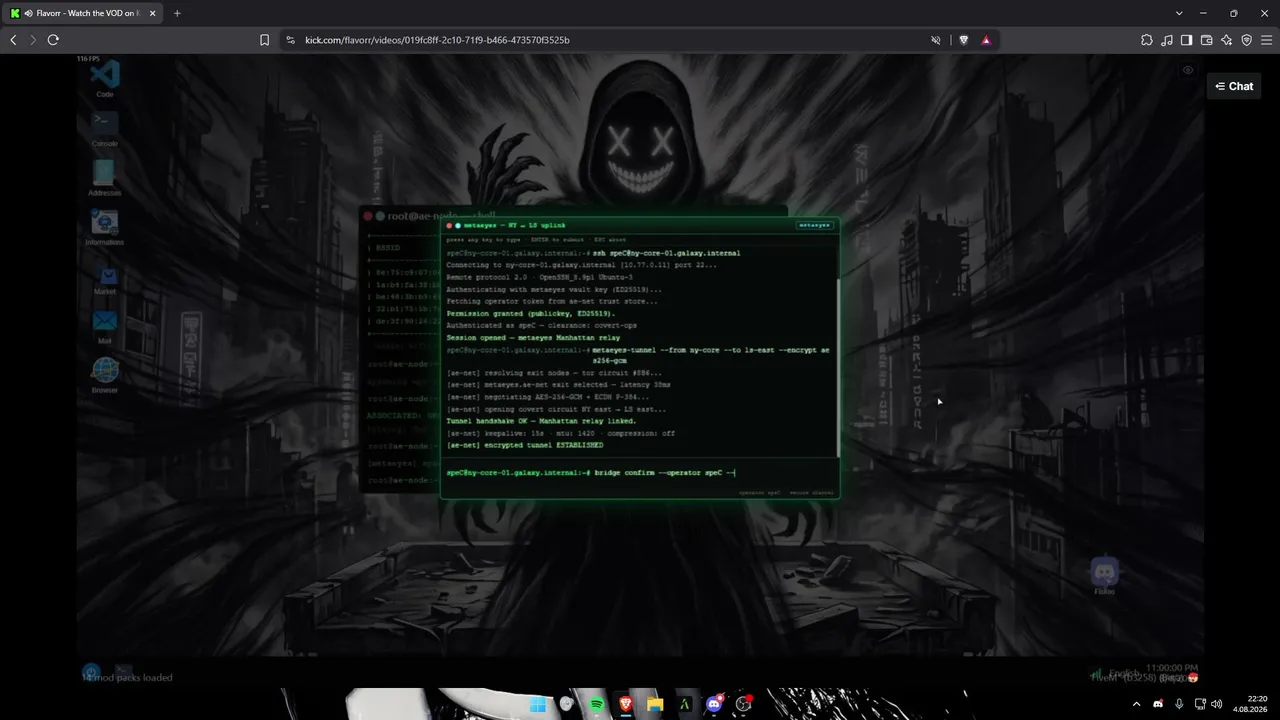Click the muted autoplay icon in address bar
Screen dimensions: 1280x720
click(936, 40)
